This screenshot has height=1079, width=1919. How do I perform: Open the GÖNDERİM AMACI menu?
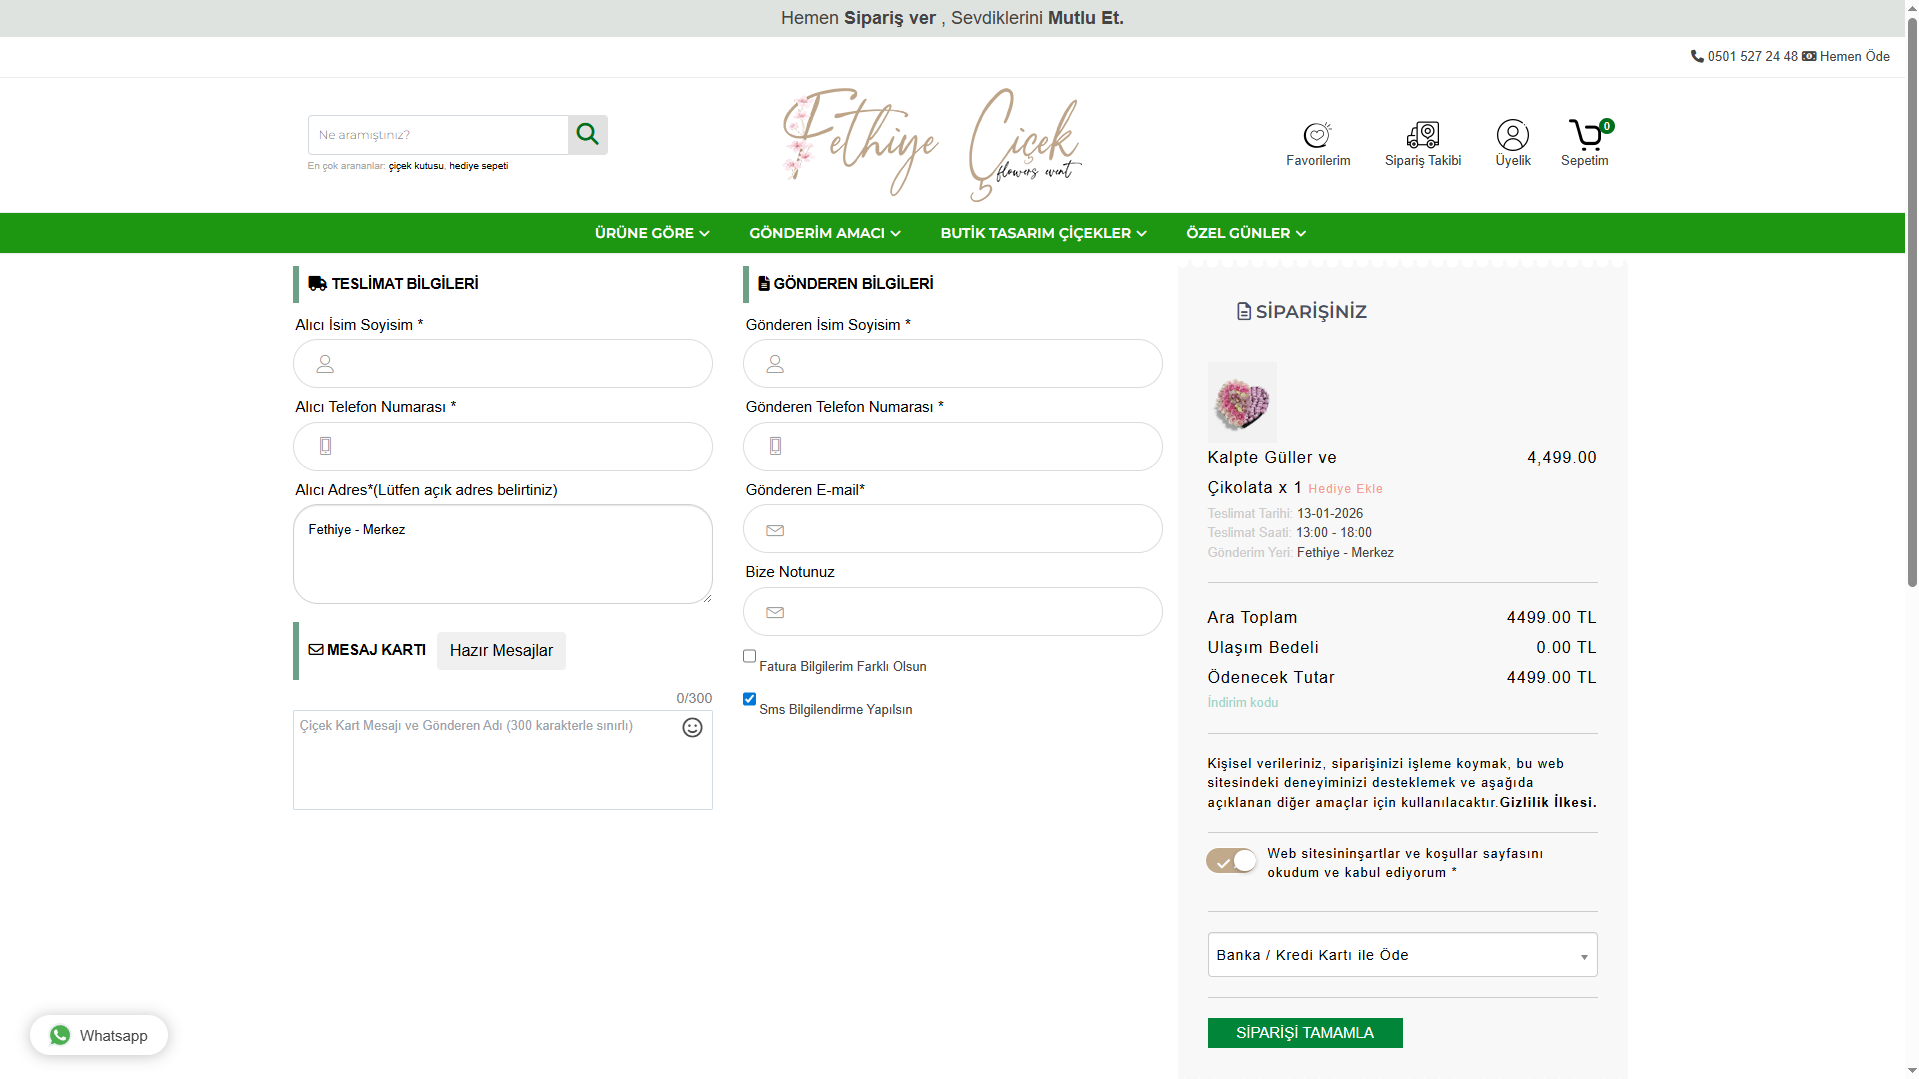pos(825,233)
